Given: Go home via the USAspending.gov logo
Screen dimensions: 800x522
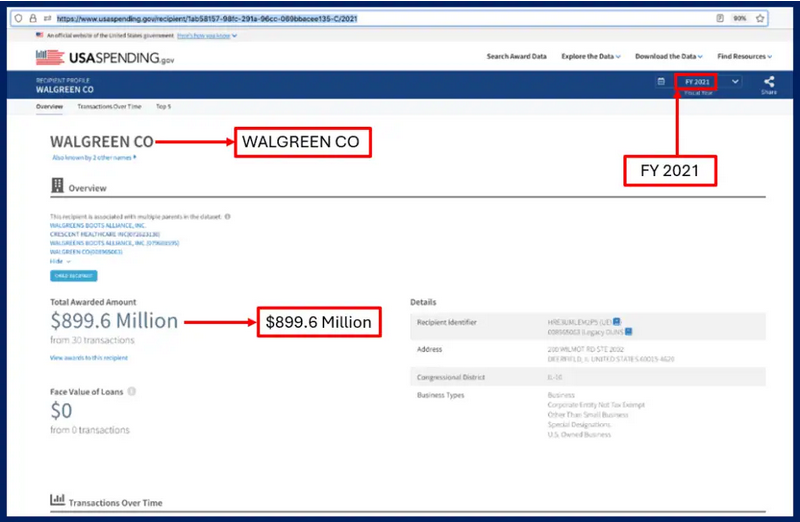Looking at the screenshot, I should (x=105, y=57).
